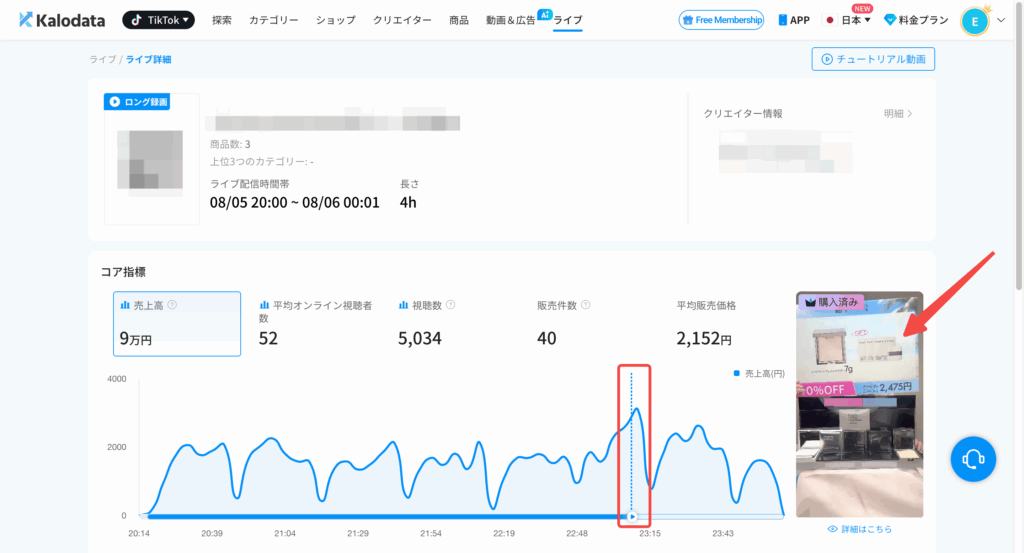This screenshot has width=1024, height=553.
Task: Open the 商品 menu item
Action: click(458, 20)
